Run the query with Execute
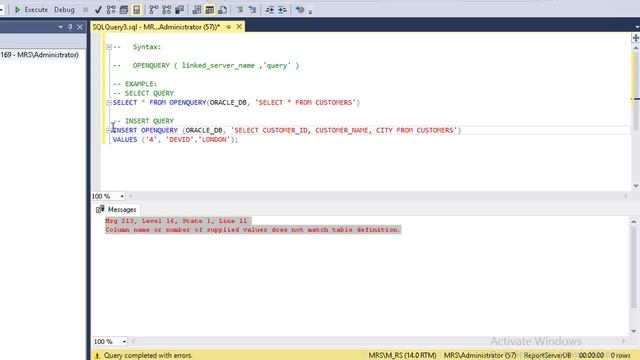 pos(31,9)
